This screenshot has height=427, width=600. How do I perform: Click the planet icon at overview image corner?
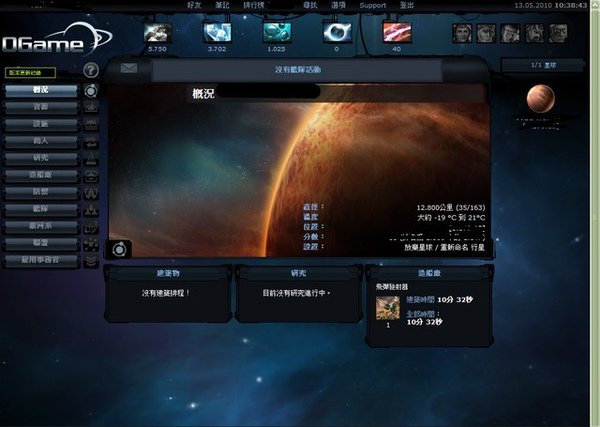click(x=119, y=249)
